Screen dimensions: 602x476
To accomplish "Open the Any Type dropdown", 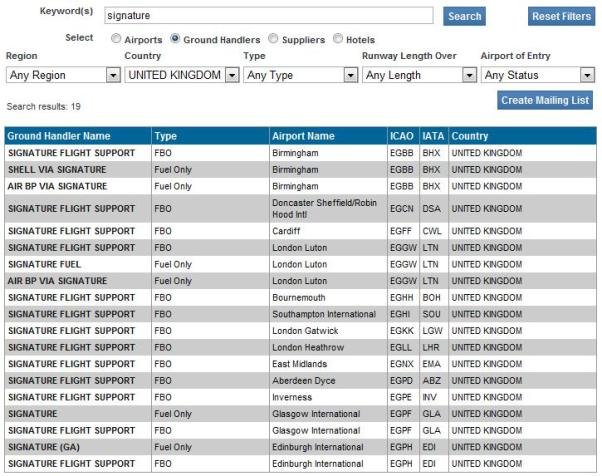I will [x=300, y=75].
